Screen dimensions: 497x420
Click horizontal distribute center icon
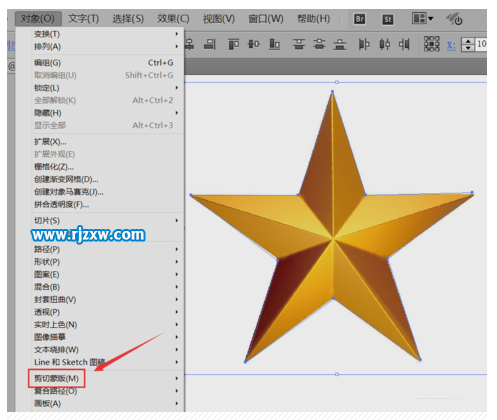[384, 44]
